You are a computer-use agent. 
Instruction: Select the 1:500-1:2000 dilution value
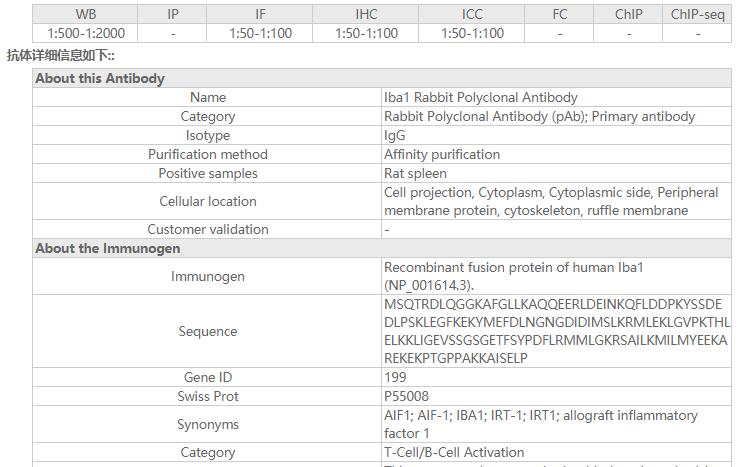[x=86, y=33]
